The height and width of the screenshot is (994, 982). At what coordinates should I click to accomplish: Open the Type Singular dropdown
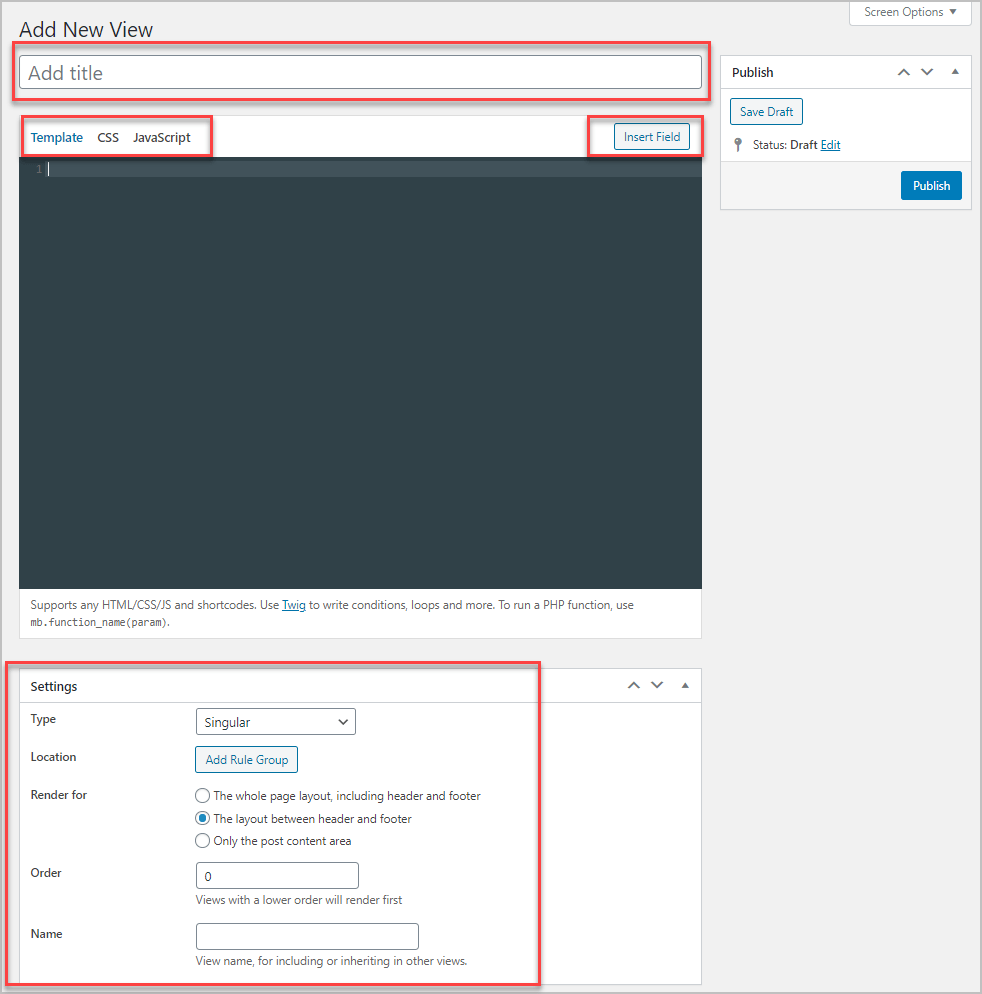point(276,722)
